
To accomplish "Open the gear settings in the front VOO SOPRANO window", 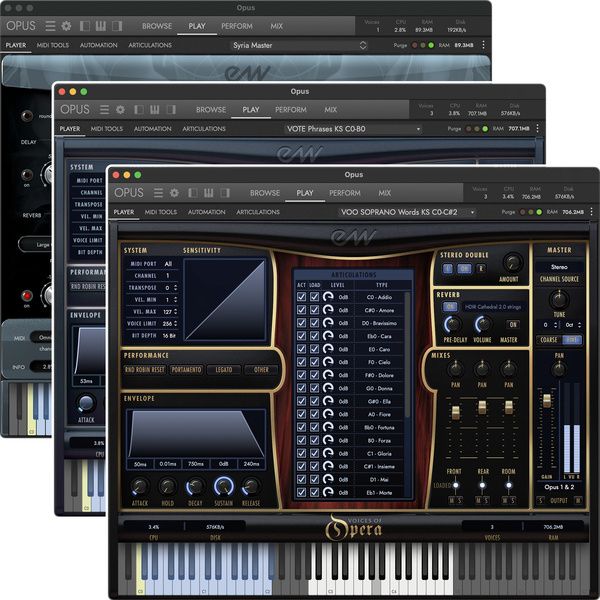I will click(x=174, y=193).
